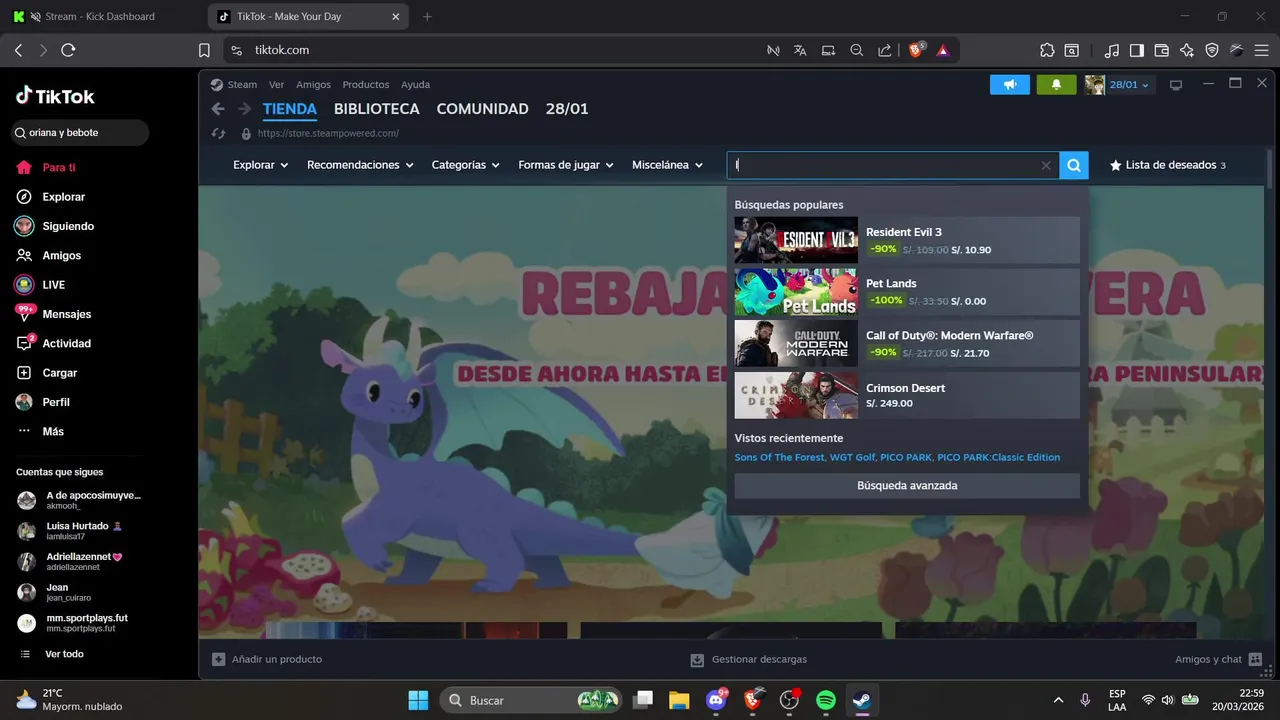Click the TikTok search field
The height and width of the screenshot is (720, 1280).
click(80, 133)
